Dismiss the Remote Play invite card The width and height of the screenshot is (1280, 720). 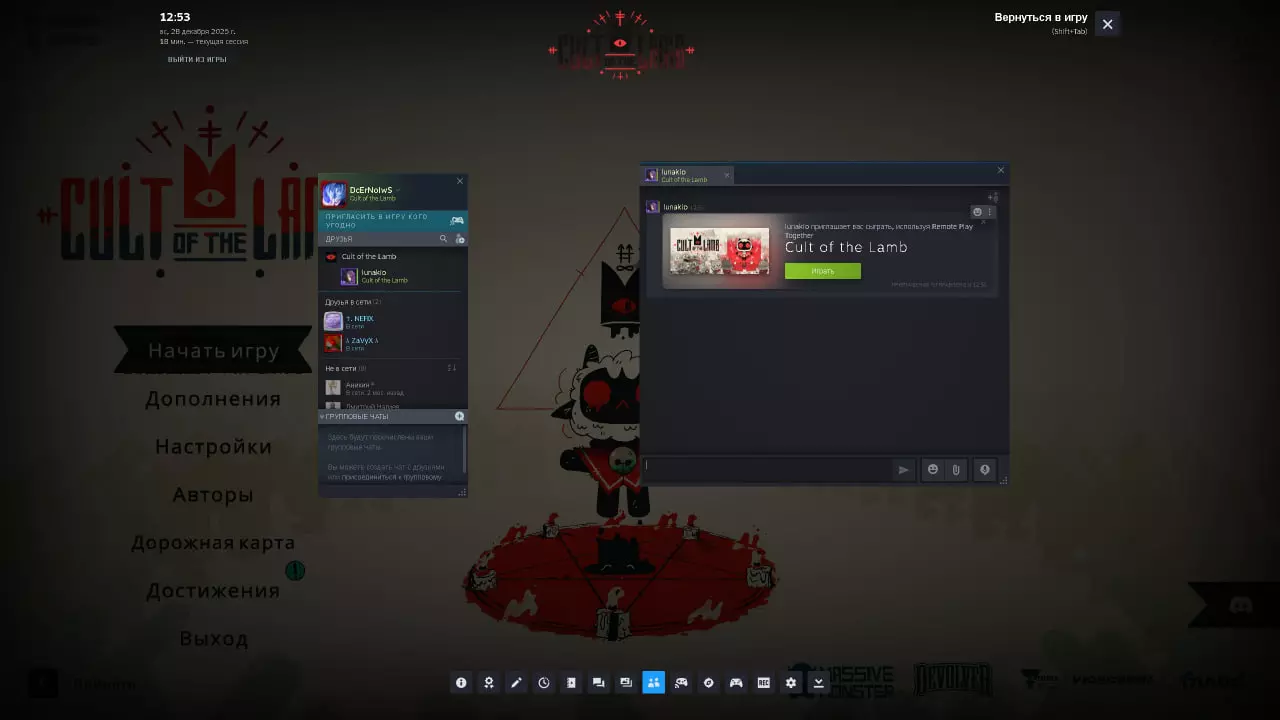tap(983, 222)
